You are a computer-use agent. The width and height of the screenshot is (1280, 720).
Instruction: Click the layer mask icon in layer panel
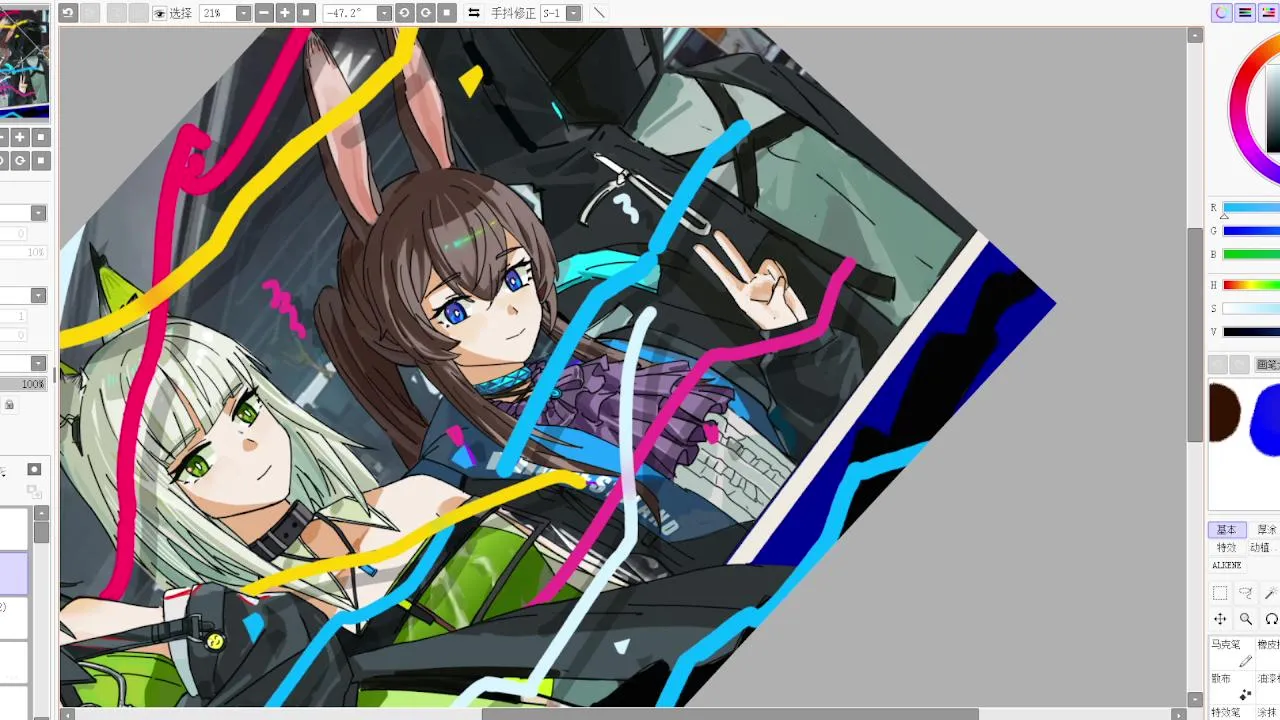[x=34, y=469]
